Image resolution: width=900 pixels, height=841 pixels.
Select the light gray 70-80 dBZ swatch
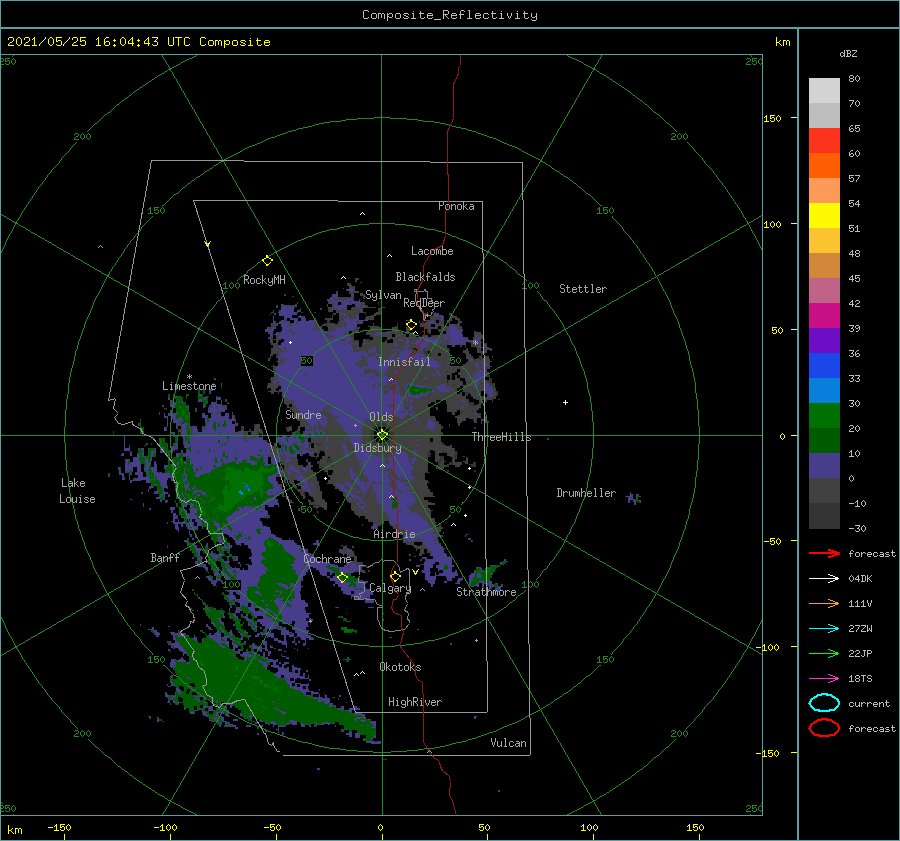click(824, 91)
